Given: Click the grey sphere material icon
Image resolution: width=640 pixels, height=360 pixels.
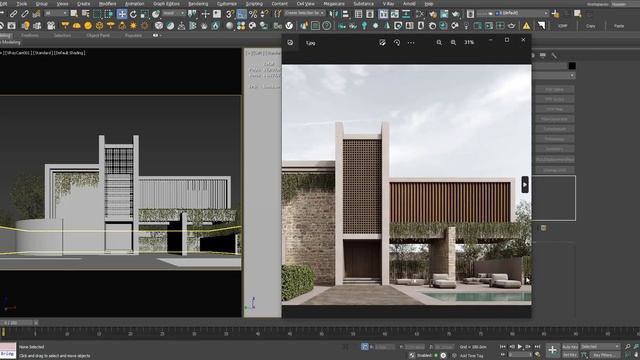Looking at the screenshot, I should point(230,26).
